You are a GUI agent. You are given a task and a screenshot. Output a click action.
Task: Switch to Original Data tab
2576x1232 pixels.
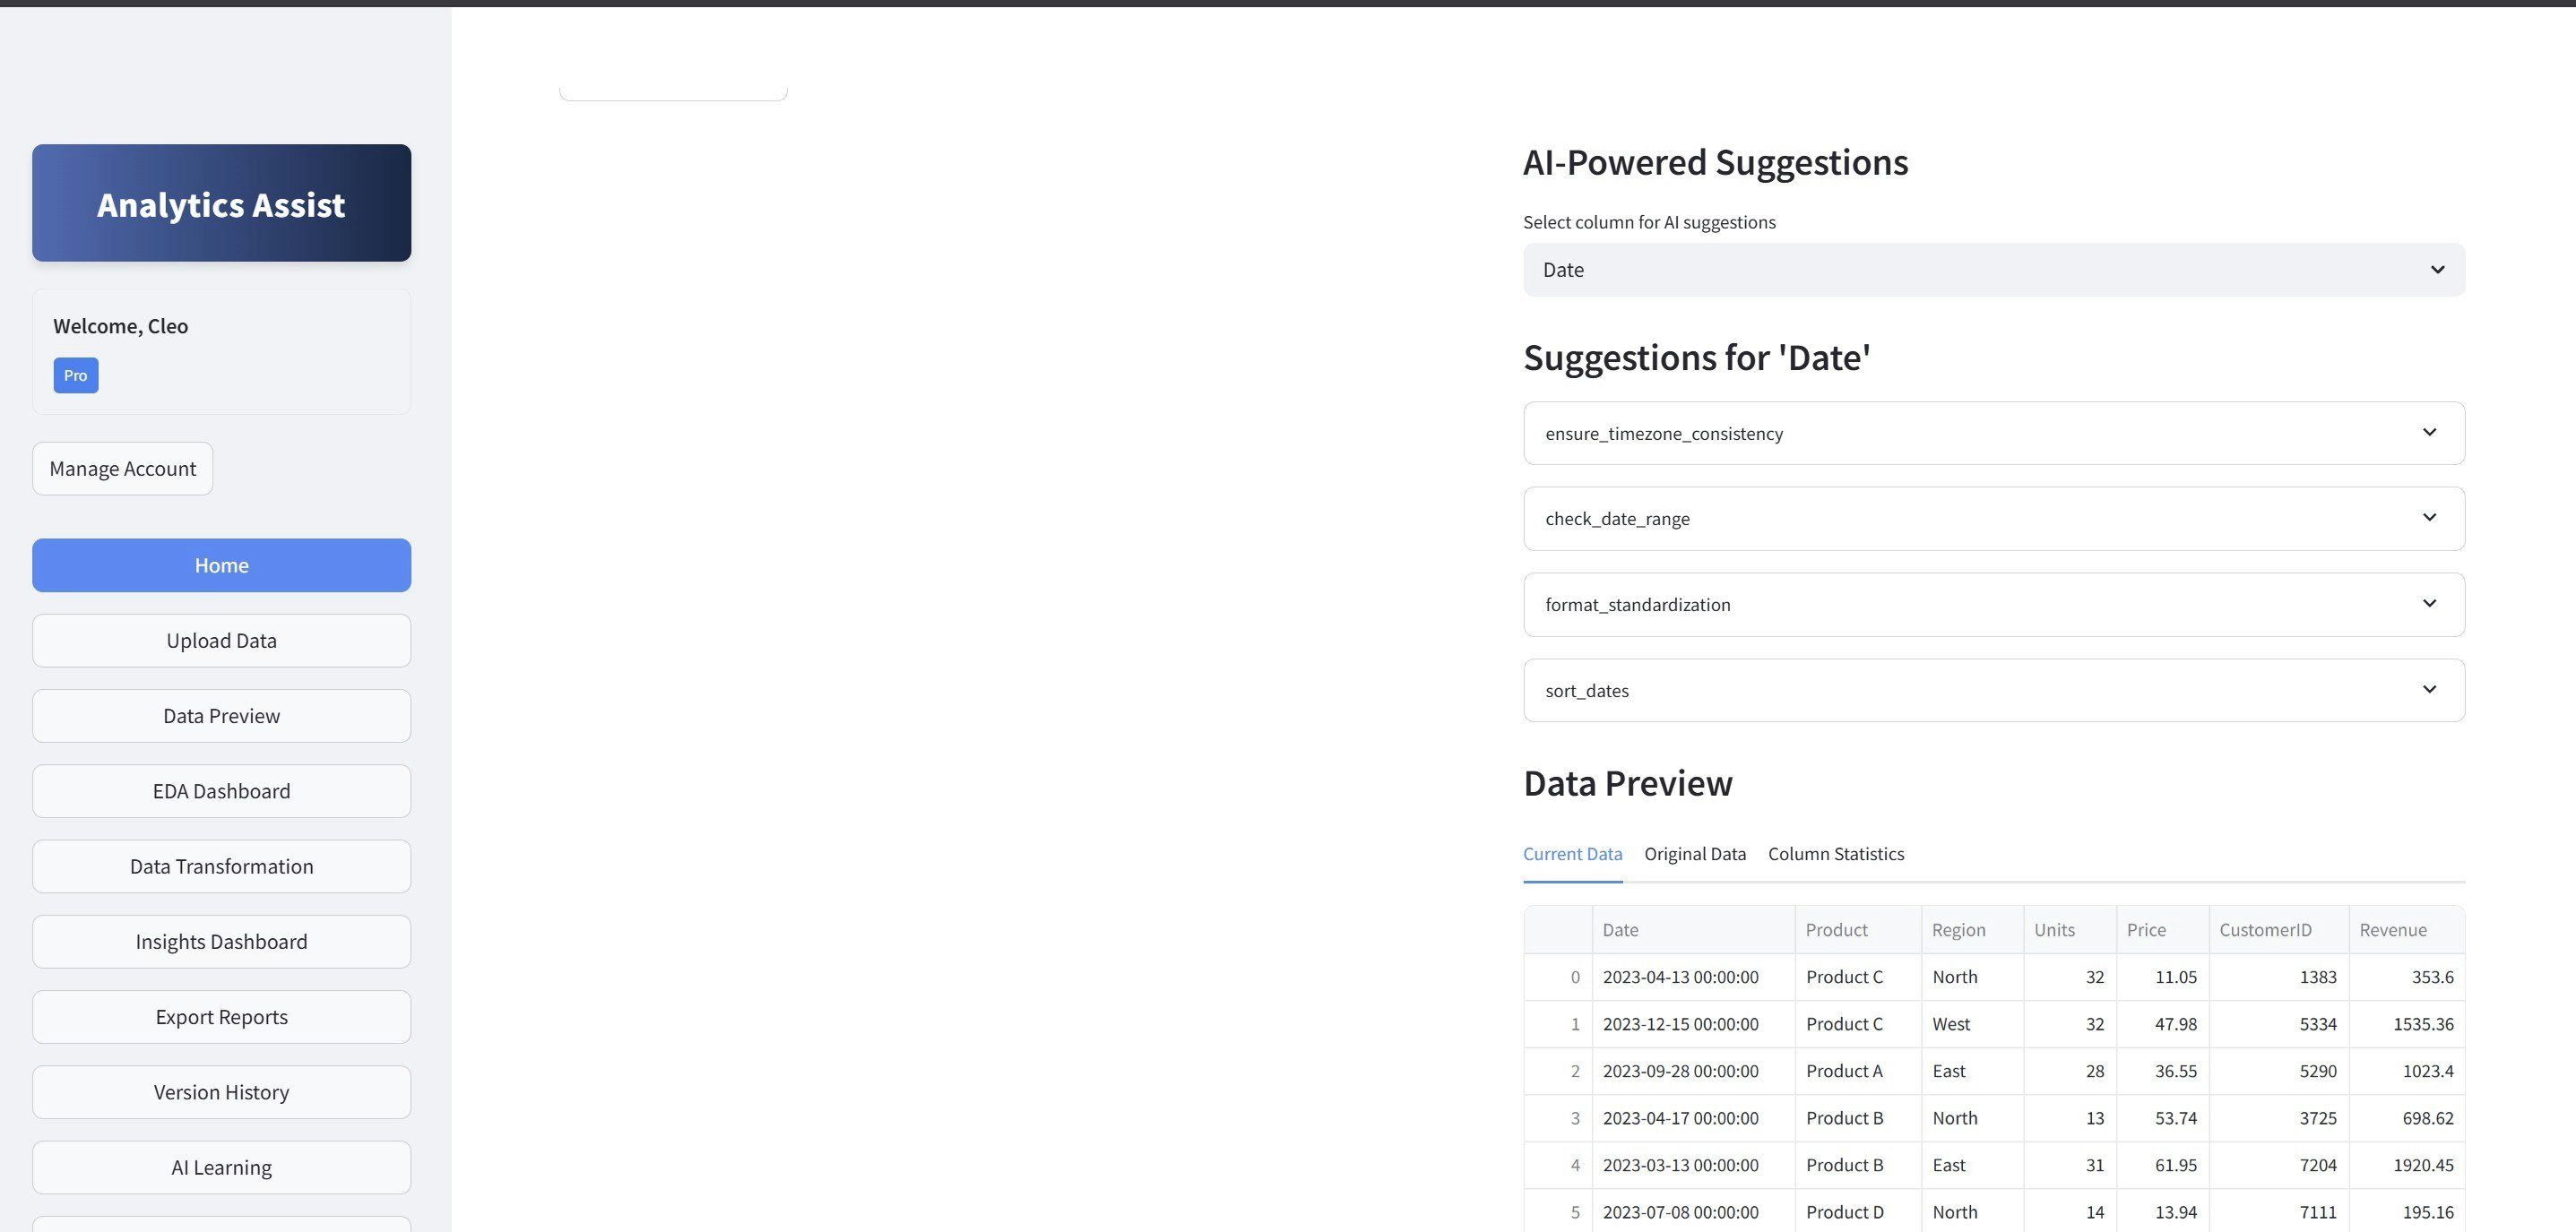point(1694,854)
